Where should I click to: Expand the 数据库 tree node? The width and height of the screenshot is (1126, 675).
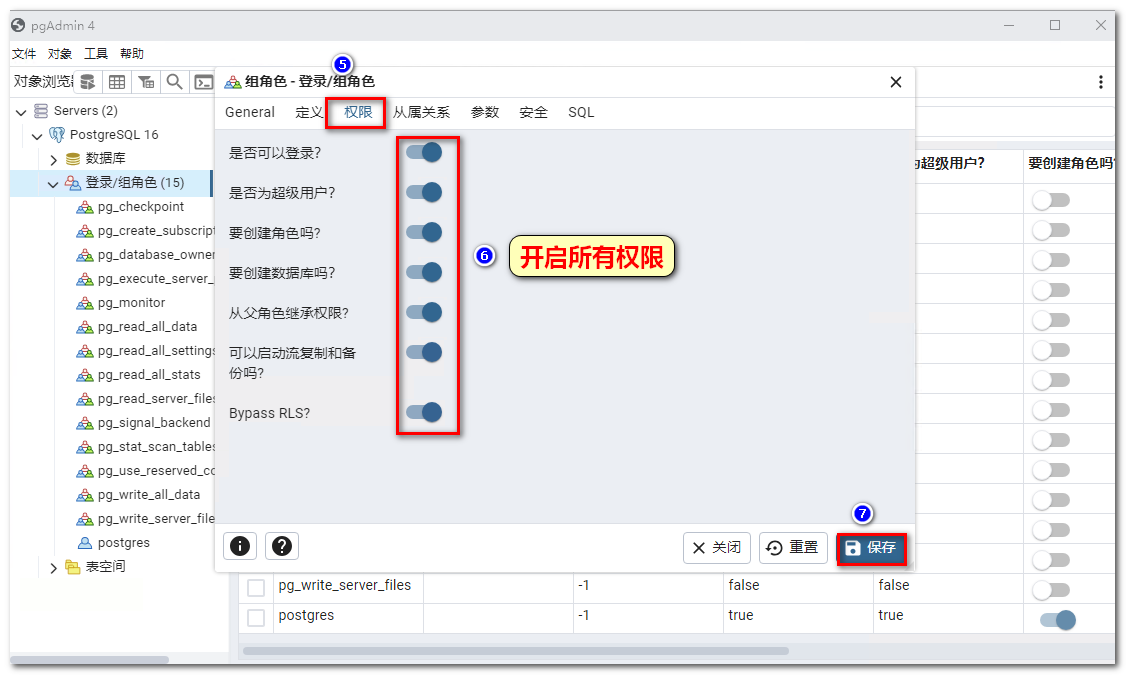[x=54, y=159]
